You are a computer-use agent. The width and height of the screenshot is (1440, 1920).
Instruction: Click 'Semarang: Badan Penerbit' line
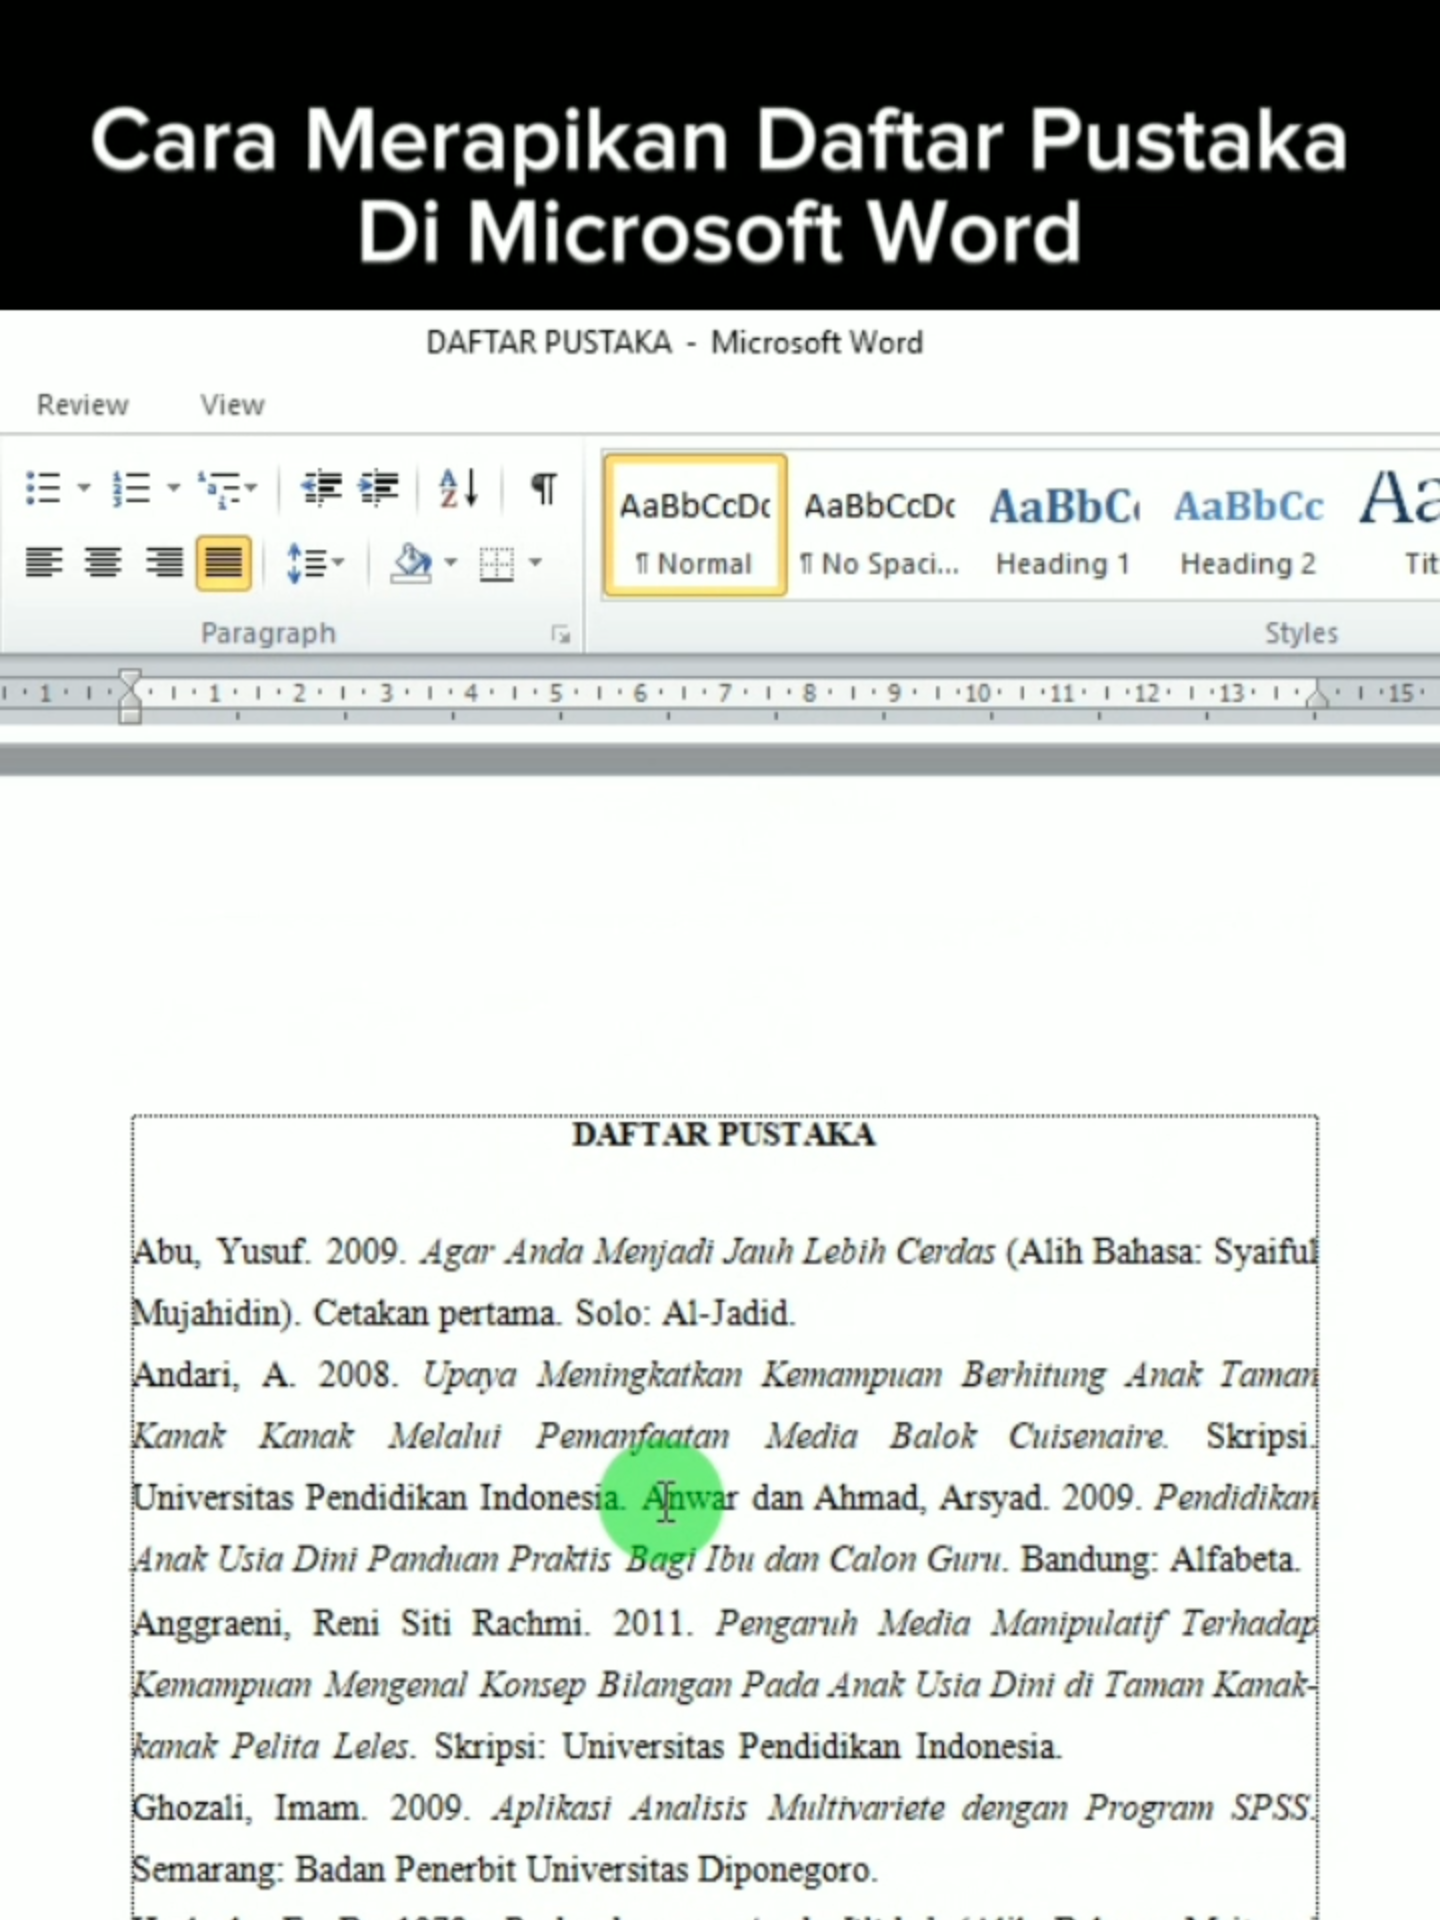point(505,1870)
